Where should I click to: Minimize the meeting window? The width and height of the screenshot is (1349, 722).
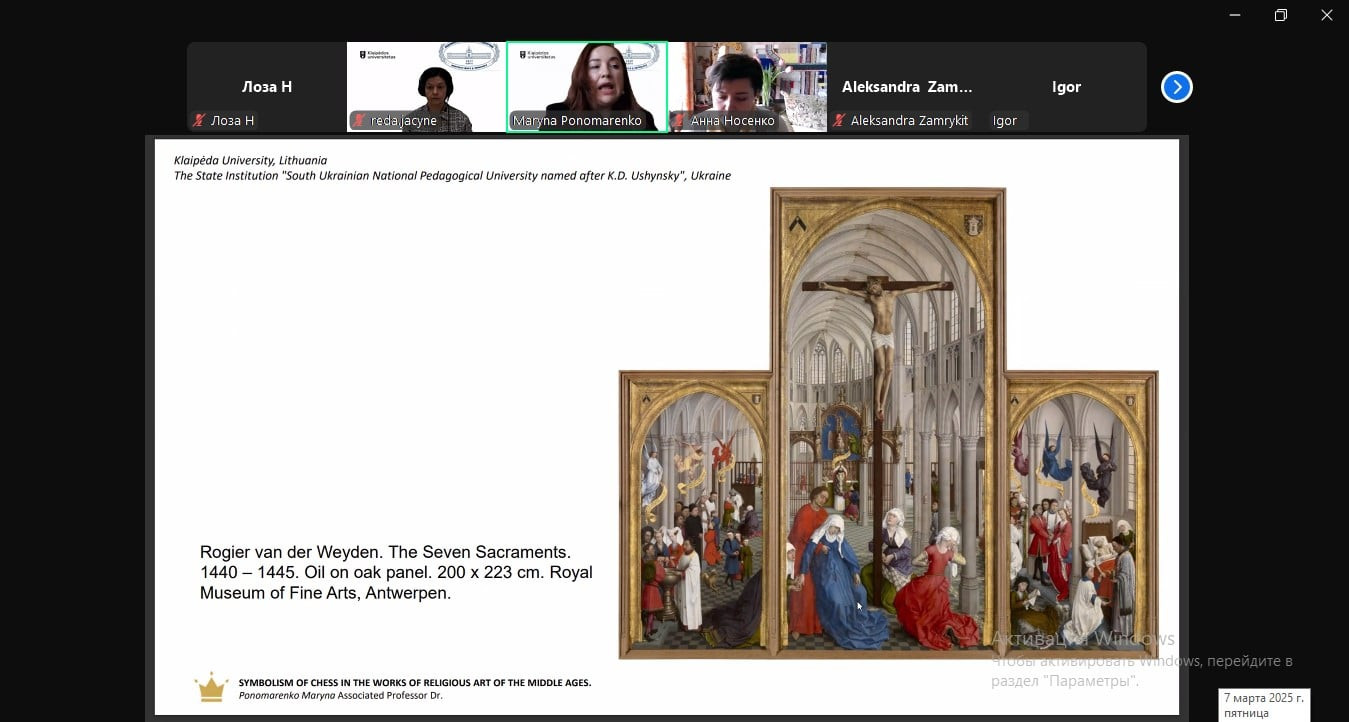[1235, 15]
